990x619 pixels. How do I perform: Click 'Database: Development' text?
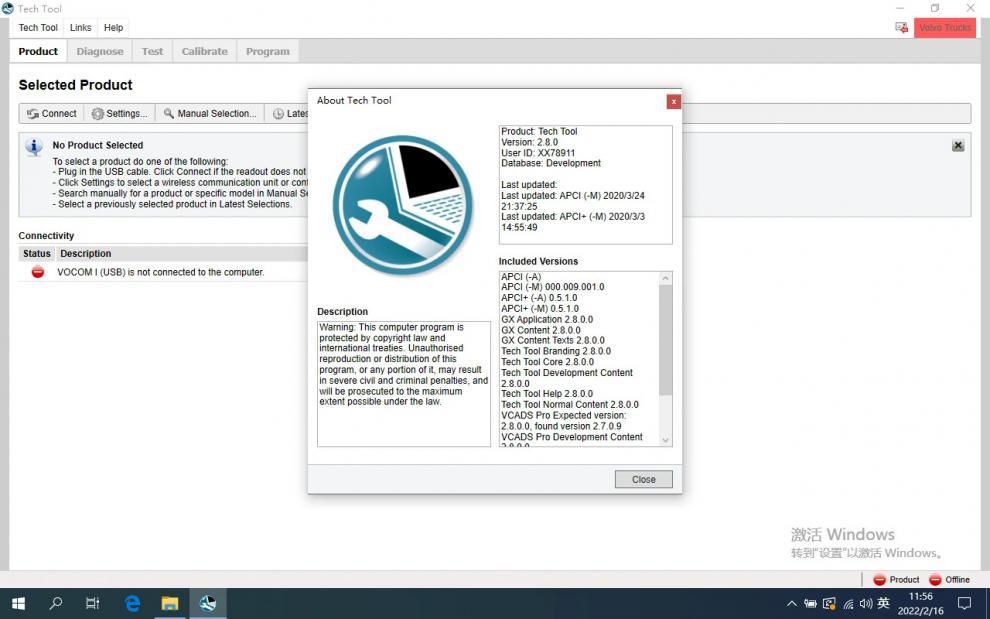pyautogui.click(x=551, y=163)
